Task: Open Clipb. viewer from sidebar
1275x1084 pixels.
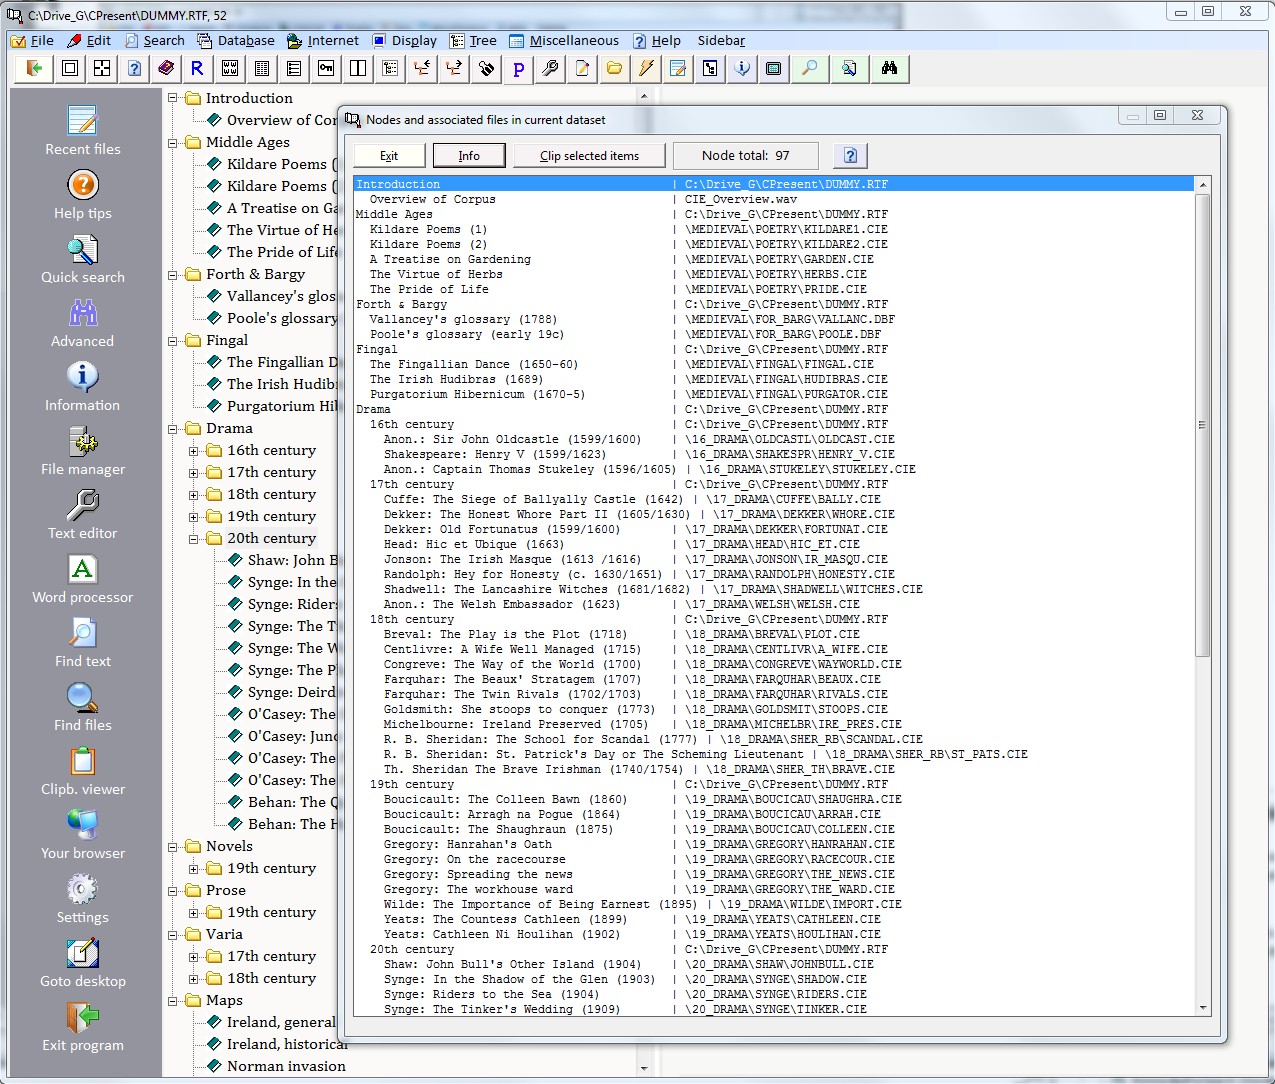Action: (82, 762)
